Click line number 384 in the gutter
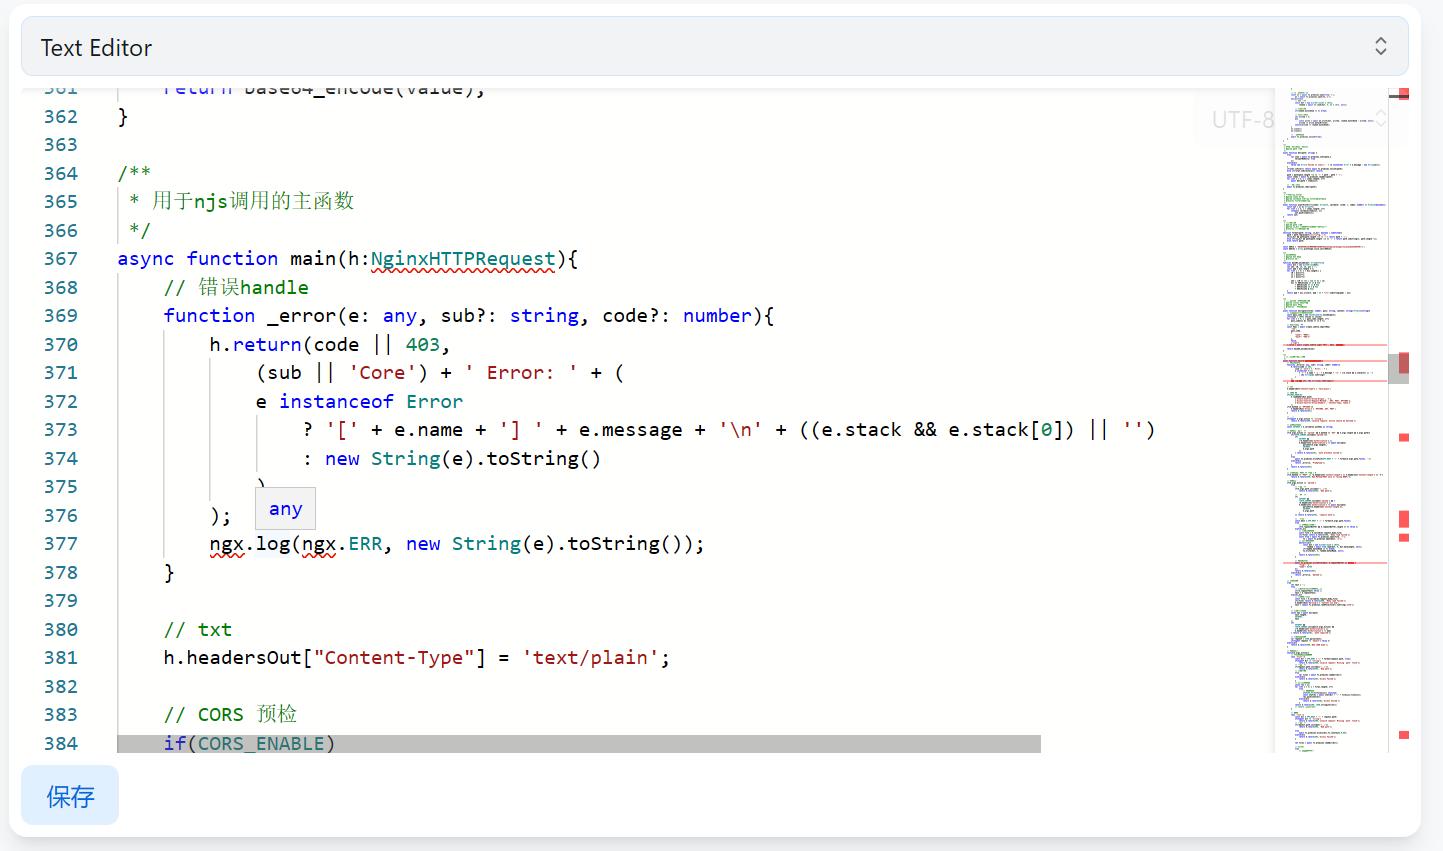This screenshot has height=851, width=1443. point(61,743)
